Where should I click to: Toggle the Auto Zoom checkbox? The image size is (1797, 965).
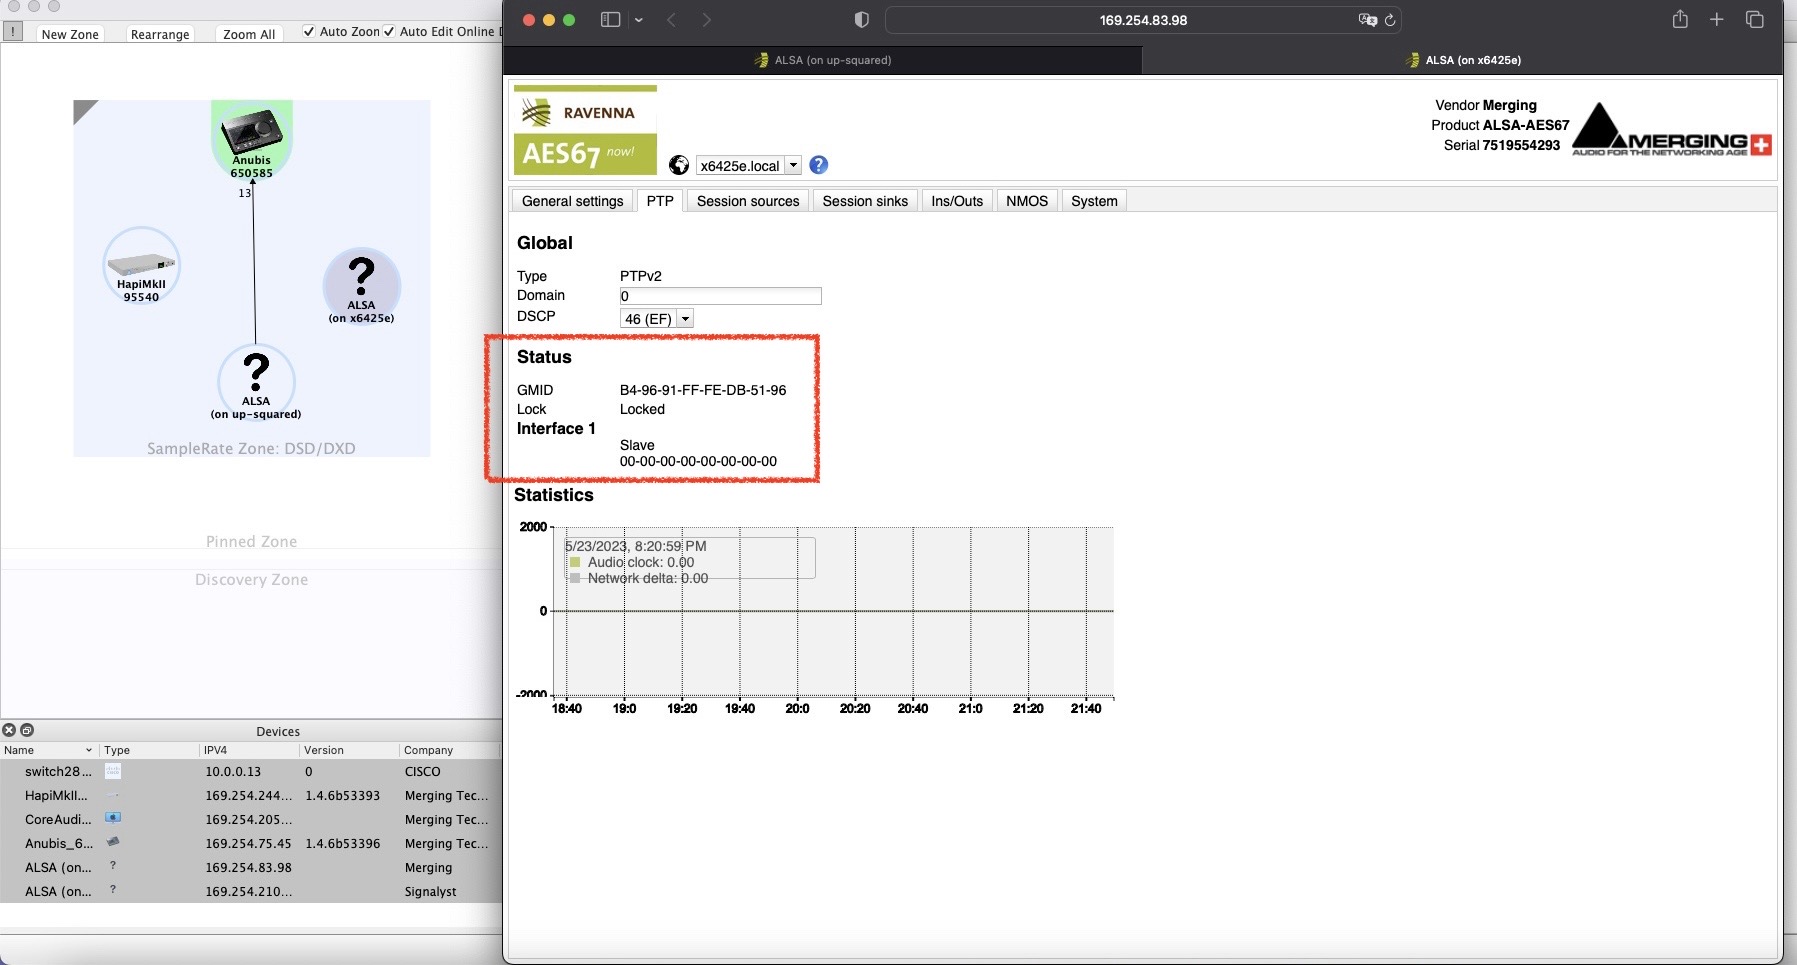(x=309, y=31)
